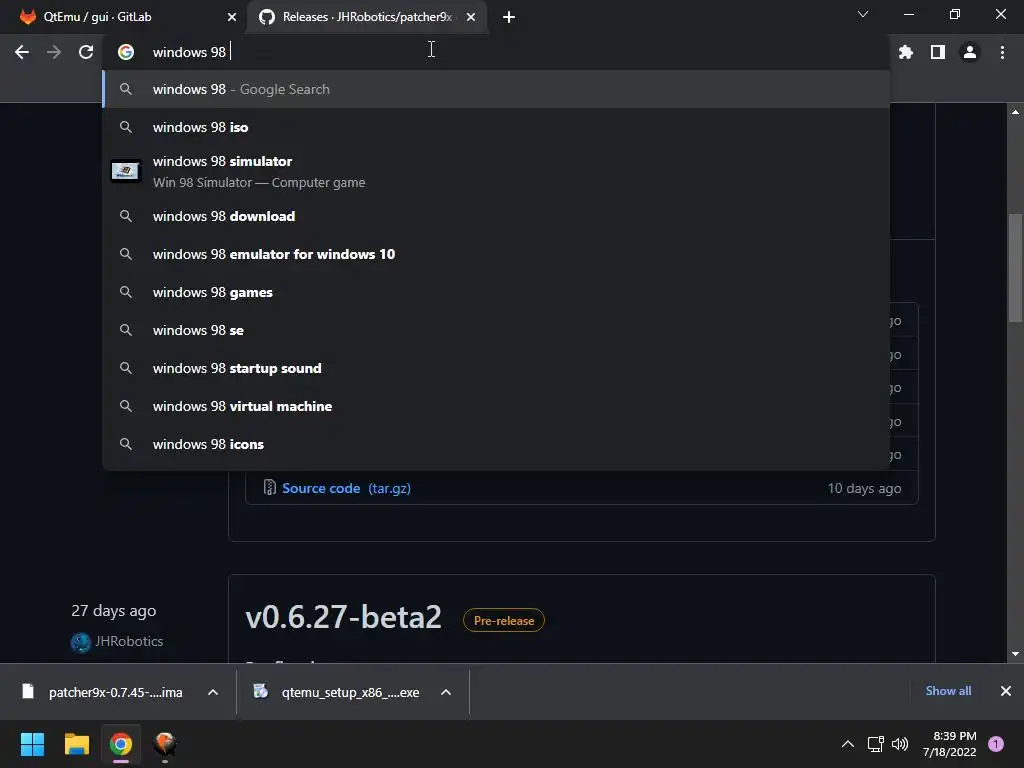Screen dimensions: 1024x768
Task: Select the 'windows 98 iso' suggestion
Action: pos(496,127)
